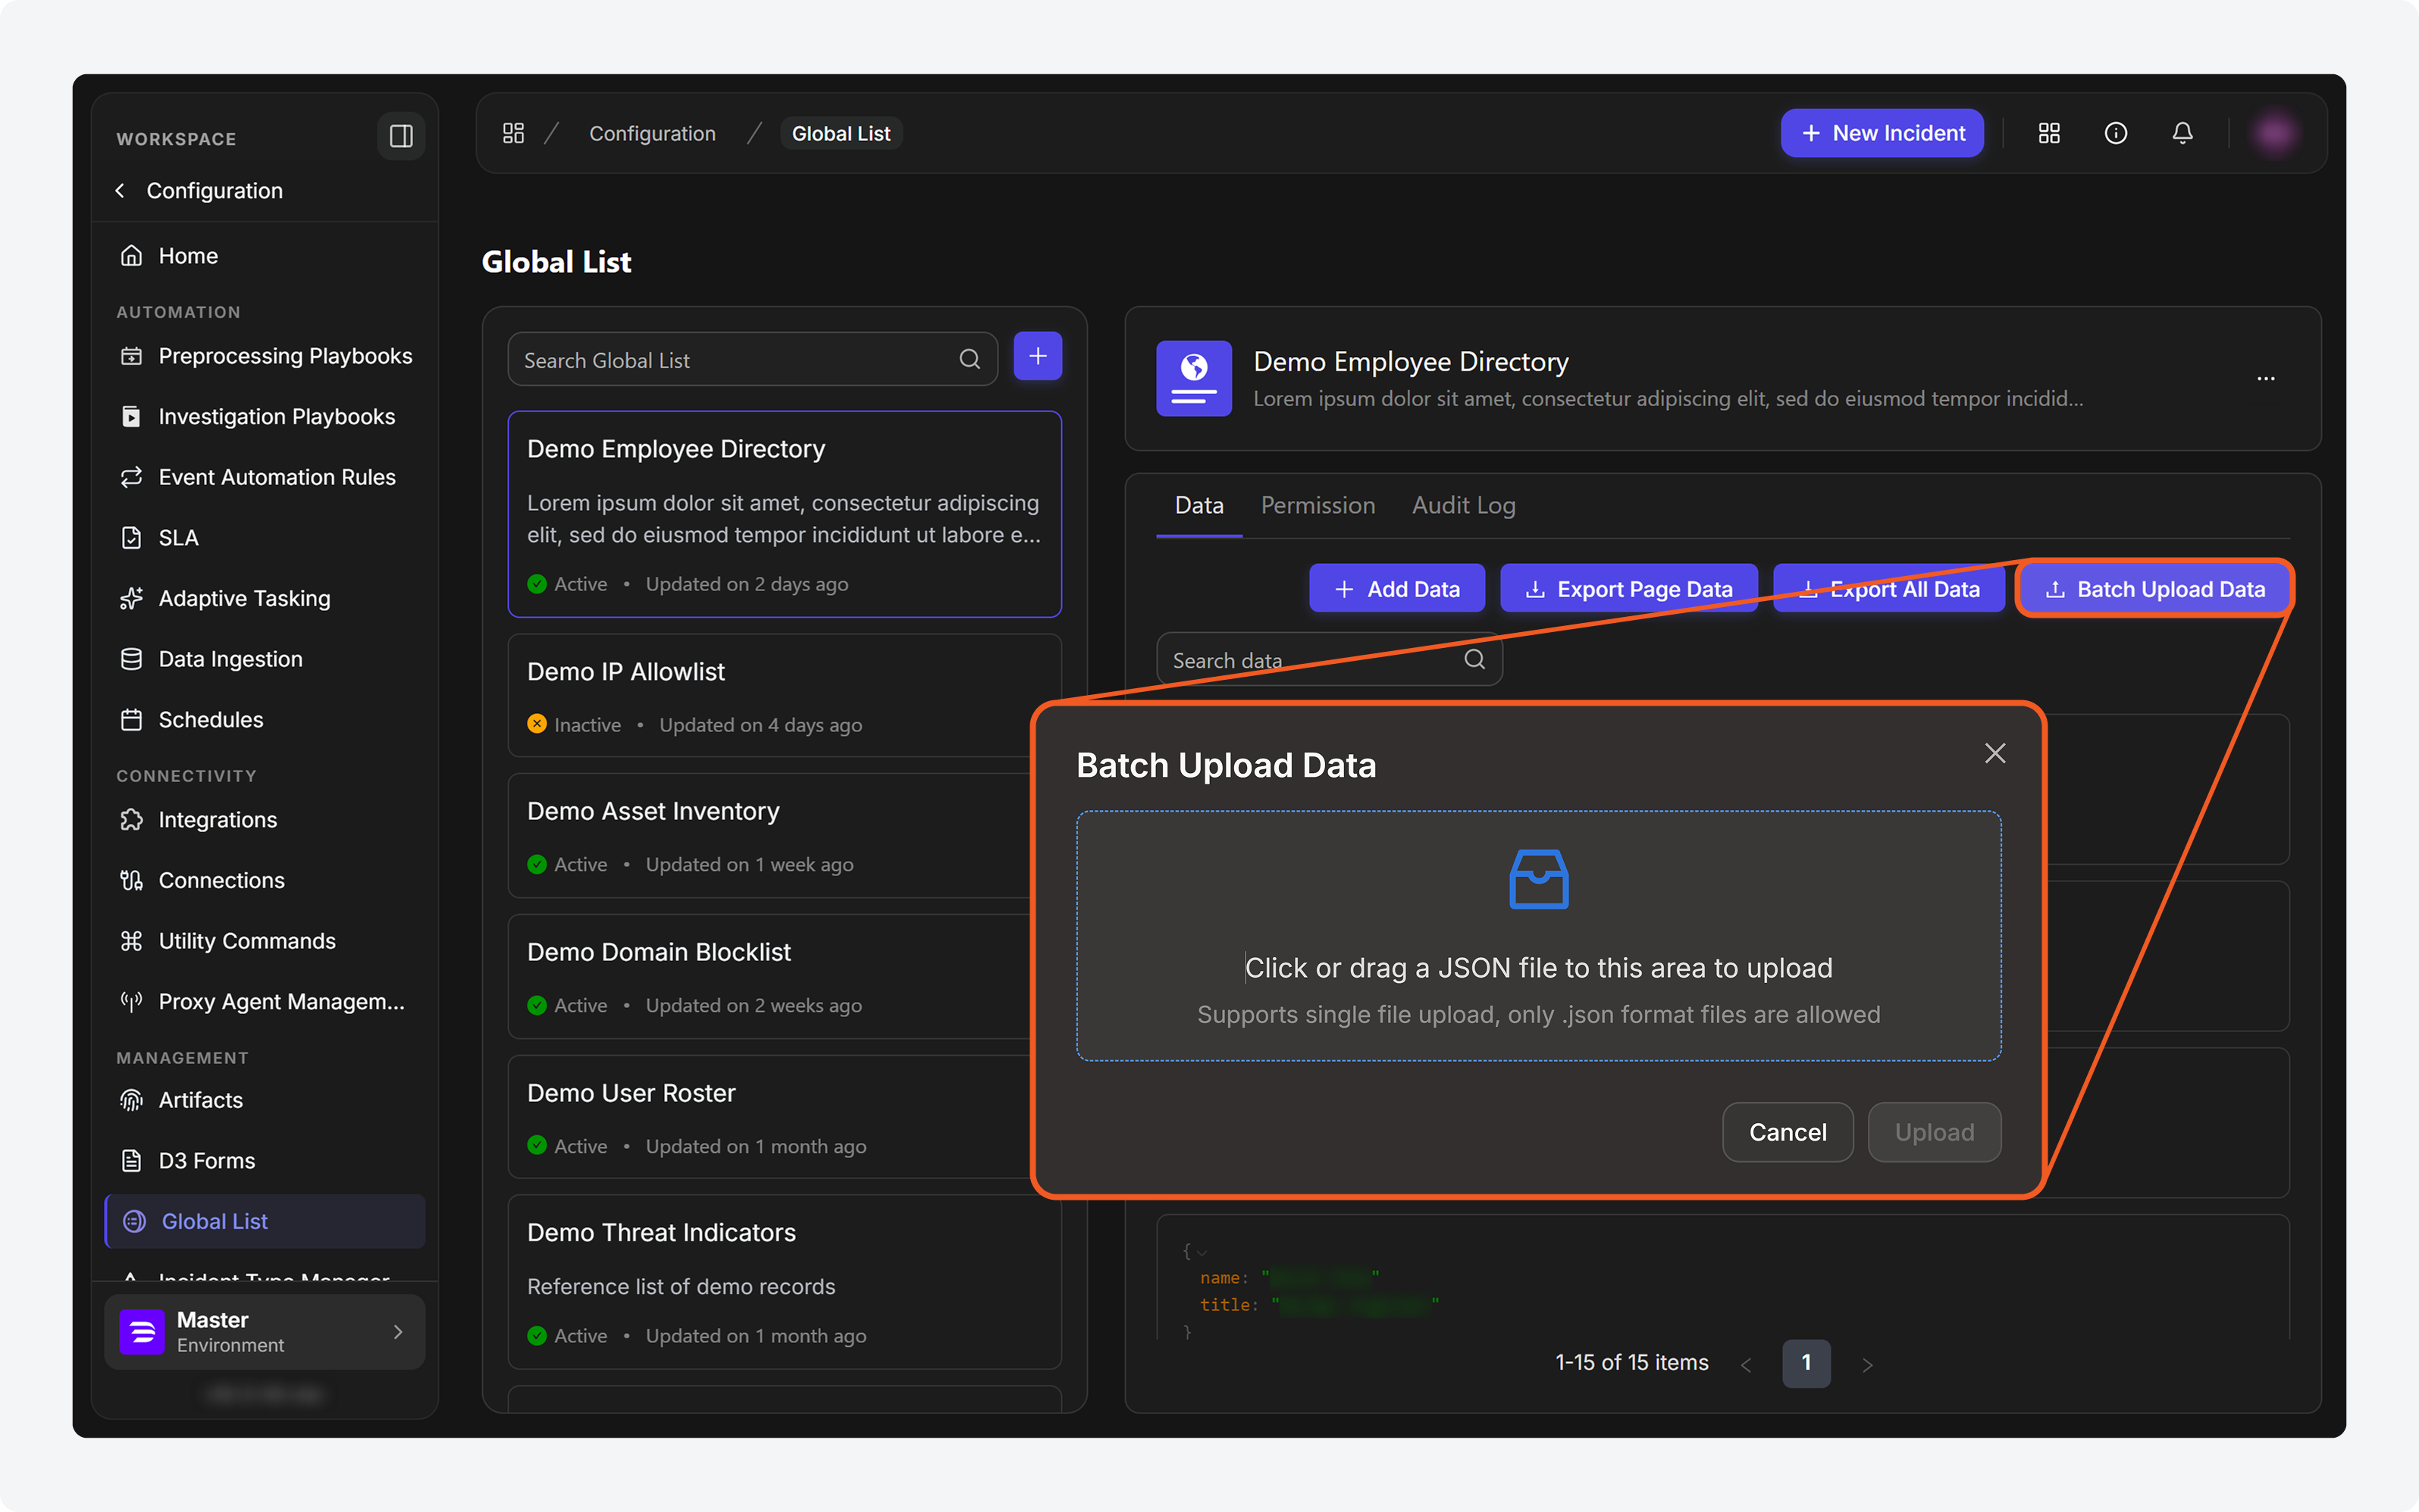
Task: Open the apps grid icon near New Incident
Action: 2048,133
